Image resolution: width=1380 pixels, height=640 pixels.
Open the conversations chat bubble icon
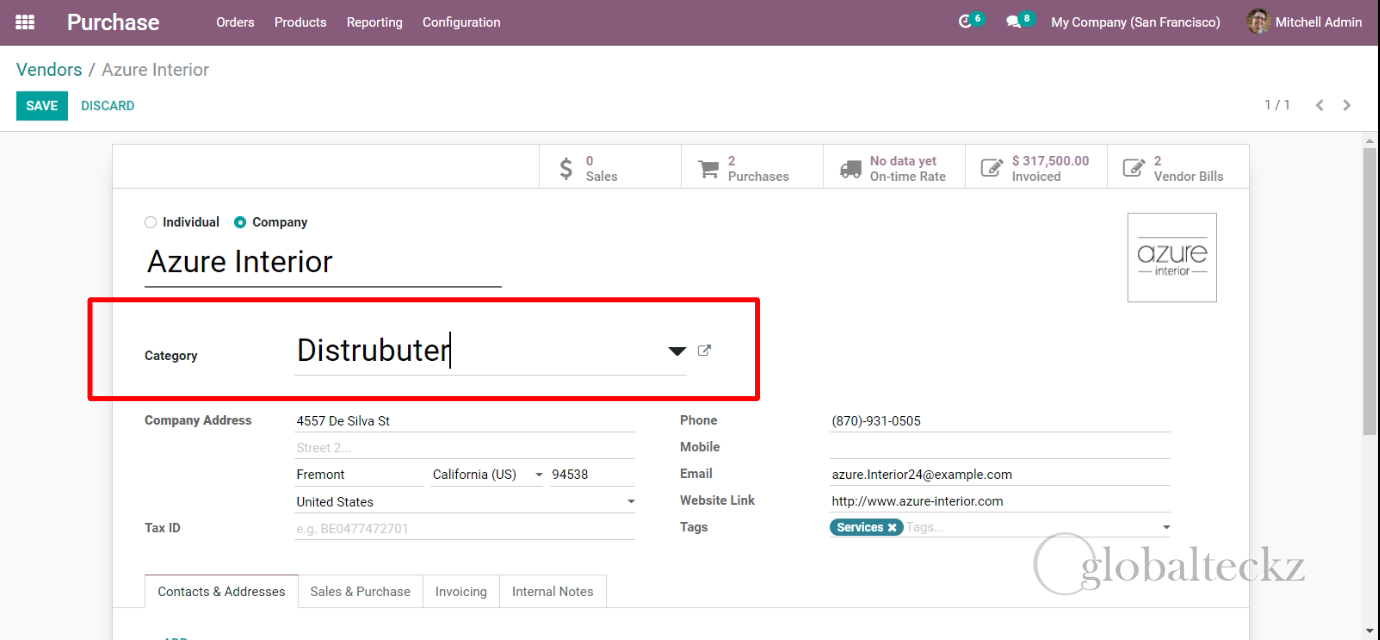pos(1013,22)
